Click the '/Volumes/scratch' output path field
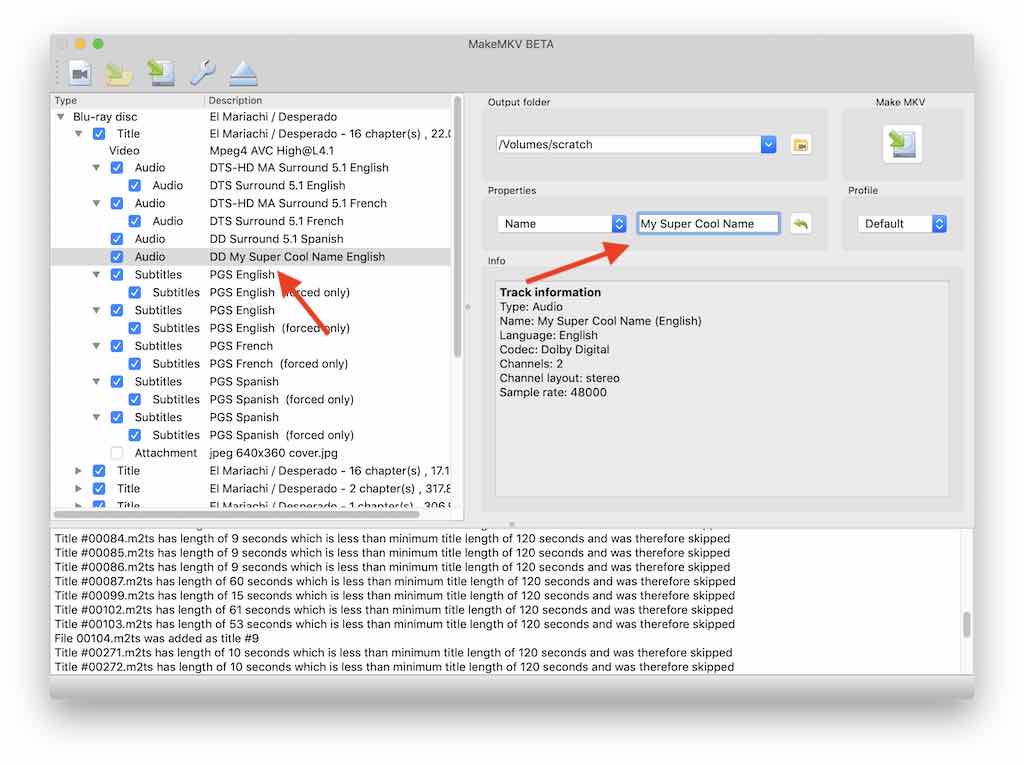 click(628, 144)
